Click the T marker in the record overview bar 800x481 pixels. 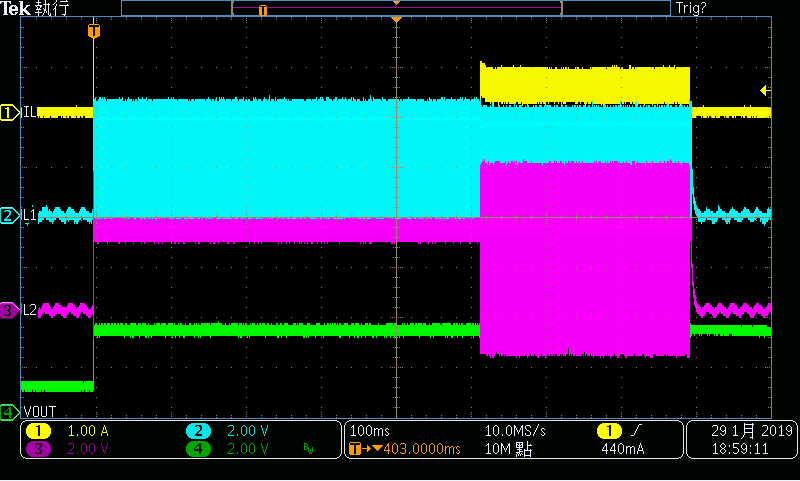(x=263, y=10)
